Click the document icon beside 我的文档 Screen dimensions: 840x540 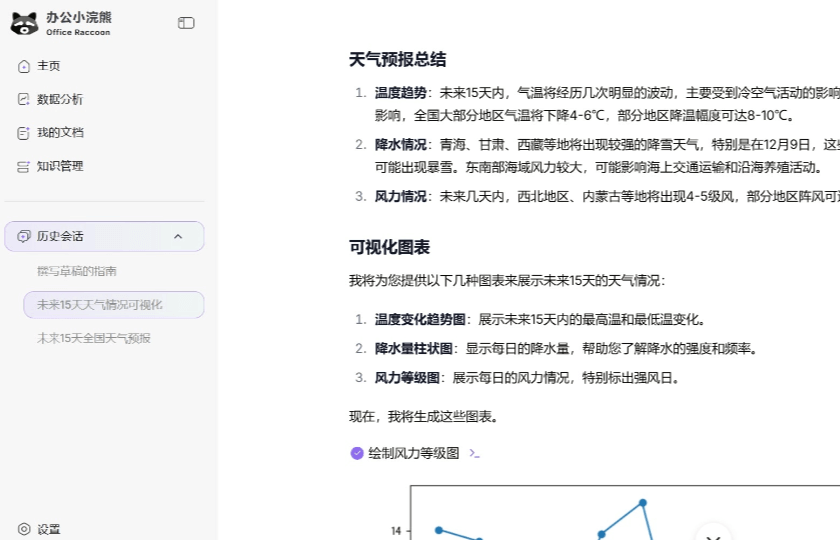(24, 133)
